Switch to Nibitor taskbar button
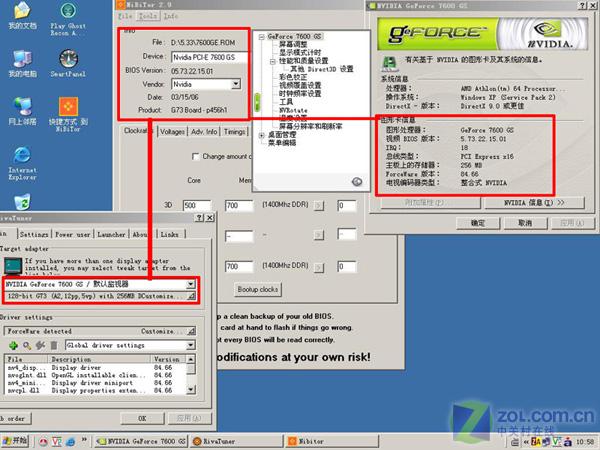Screen dimensions: 600x450 point(332,442)
